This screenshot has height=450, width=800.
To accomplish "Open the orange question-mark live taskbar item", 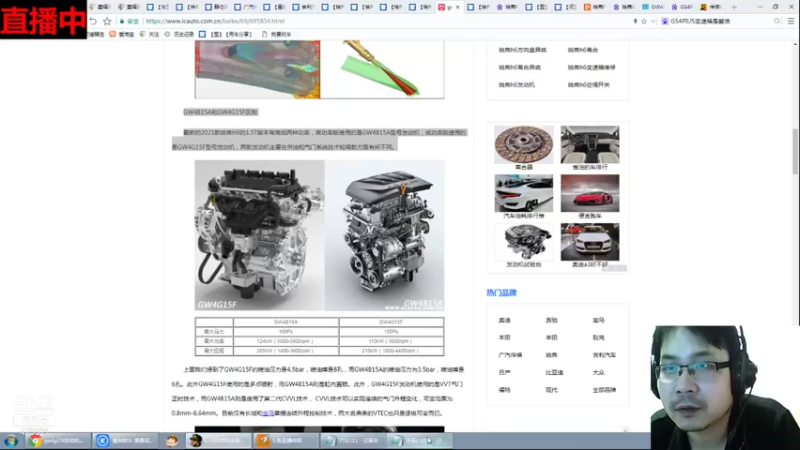I will [x=286, y=441].
